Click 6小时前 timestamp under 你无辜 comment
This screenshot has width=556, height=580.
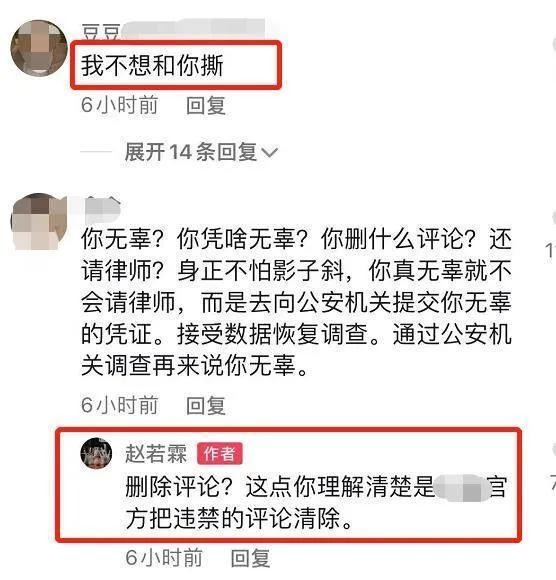click(x=119, y=405)
